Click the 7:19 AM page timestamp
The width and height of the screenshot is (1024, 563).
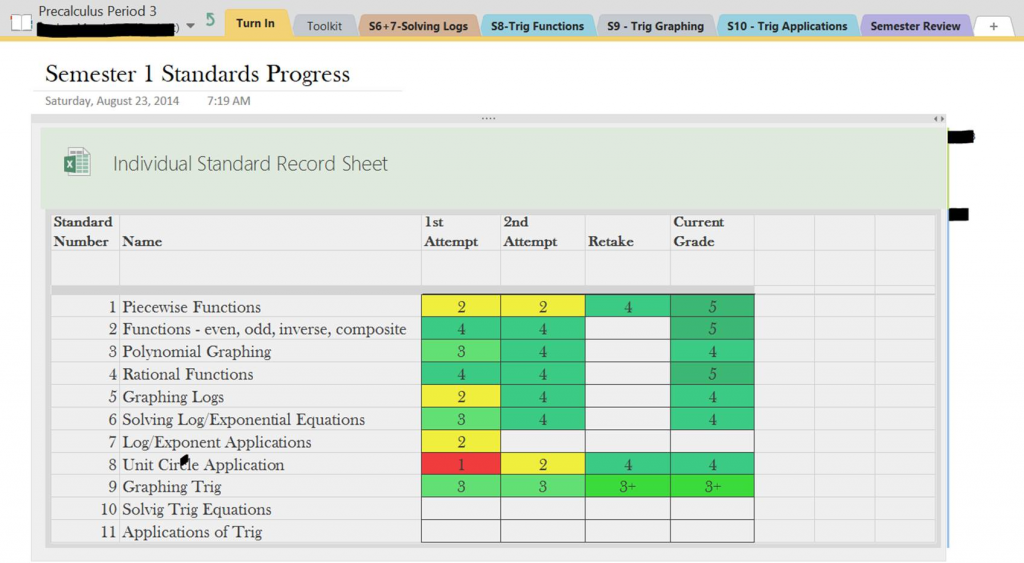pos(228,101)
